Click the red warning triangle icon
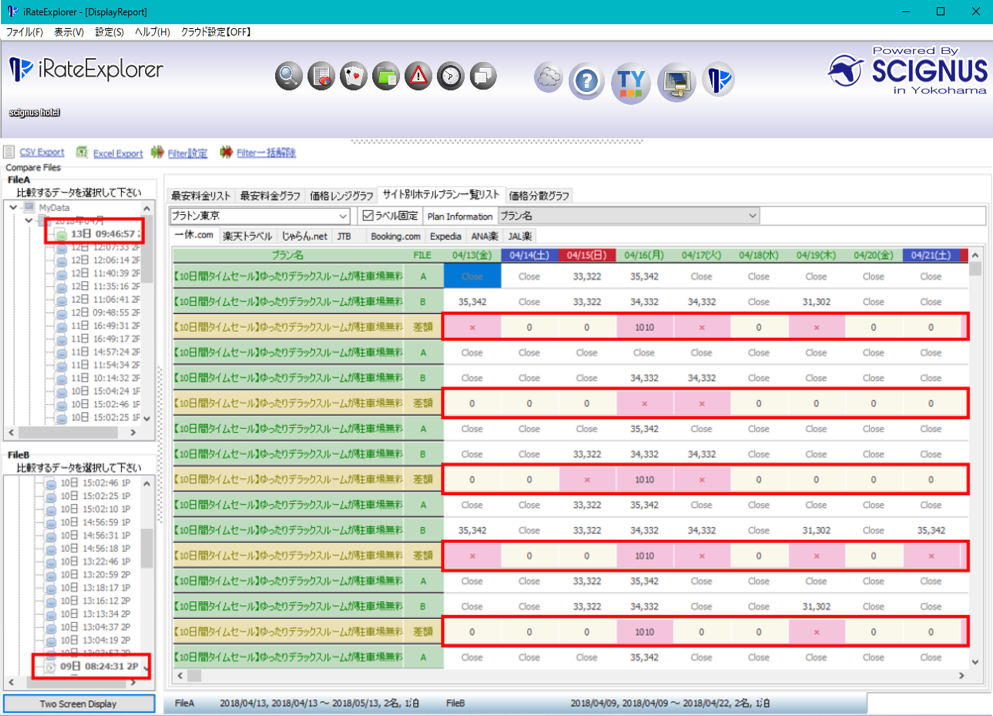The height and width of the screenshot is (716, 993). tap(418, 76)
